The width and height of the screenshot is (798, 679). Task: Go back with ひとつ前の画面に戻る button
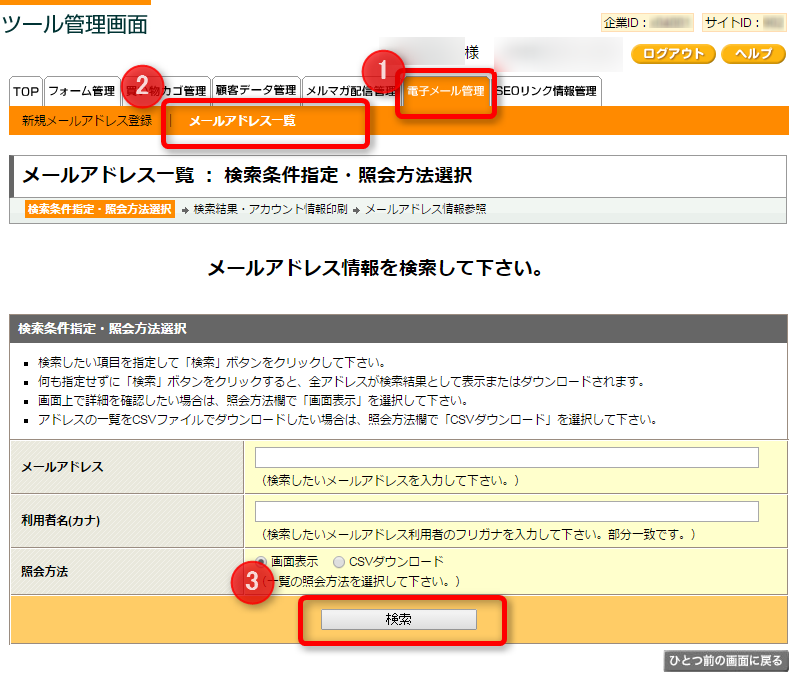click(x=726, y=661)
